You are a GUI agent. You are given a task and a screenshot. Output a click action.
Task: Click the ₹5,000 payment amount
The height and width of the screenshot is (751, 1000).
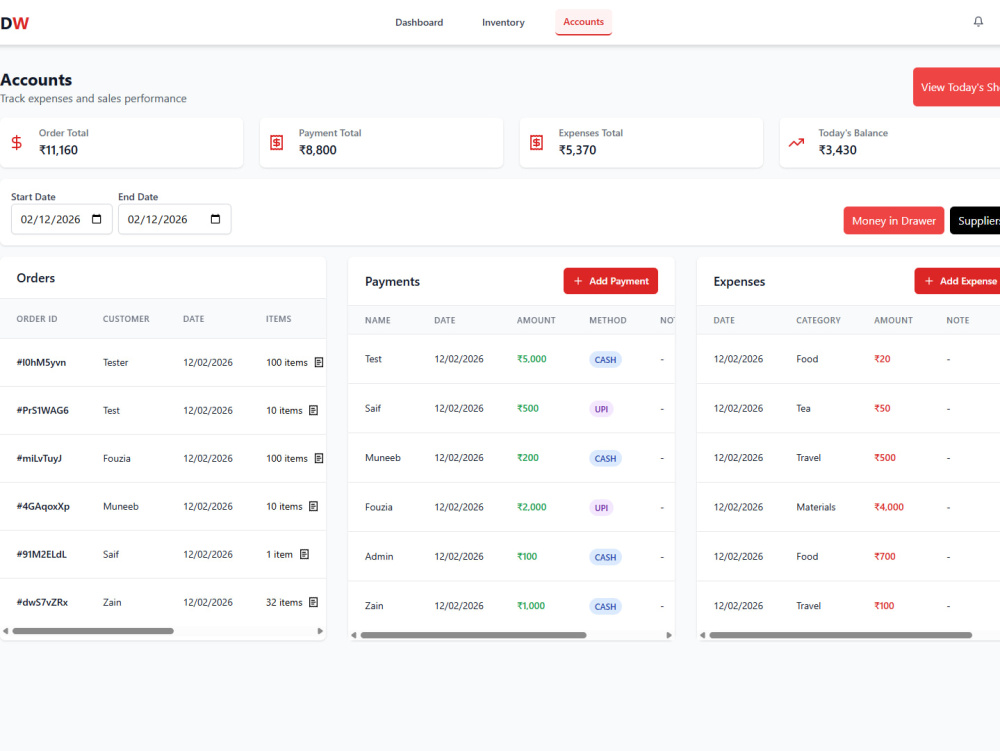click(x=532, y=359)
